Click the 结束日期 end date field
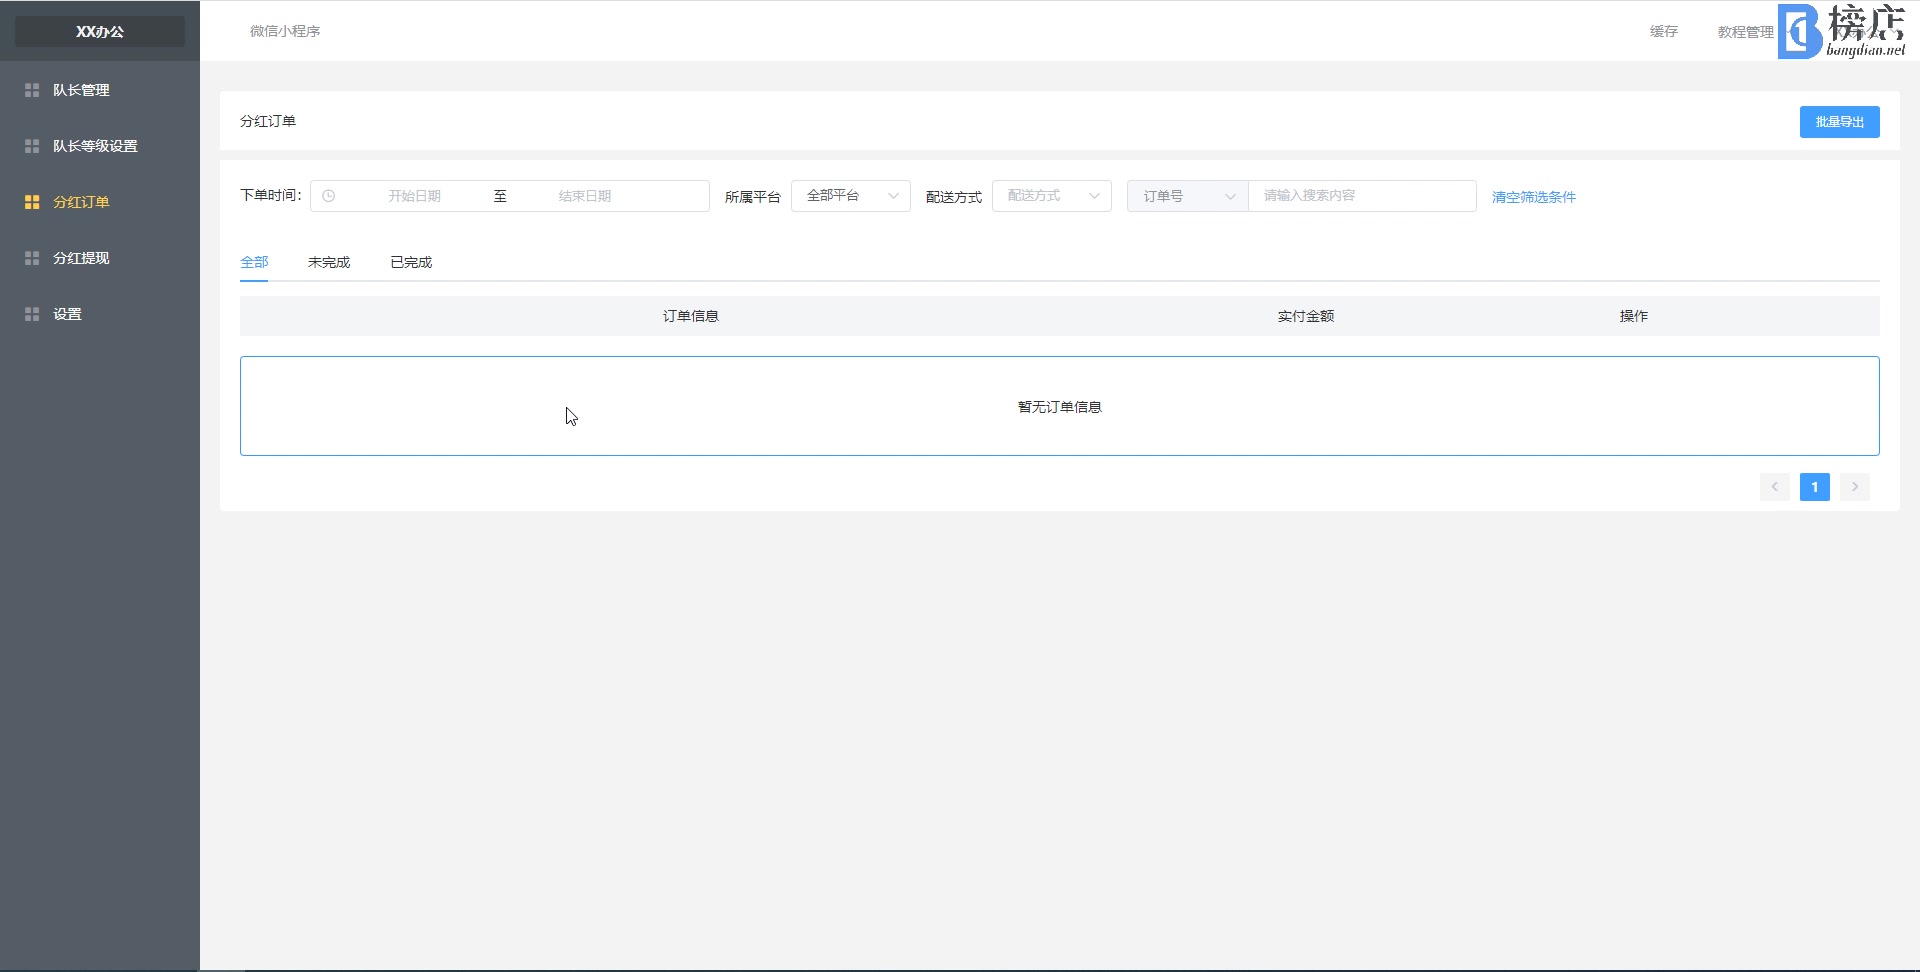Screen dimensions: 1920x972 click(x=585, y=196)
